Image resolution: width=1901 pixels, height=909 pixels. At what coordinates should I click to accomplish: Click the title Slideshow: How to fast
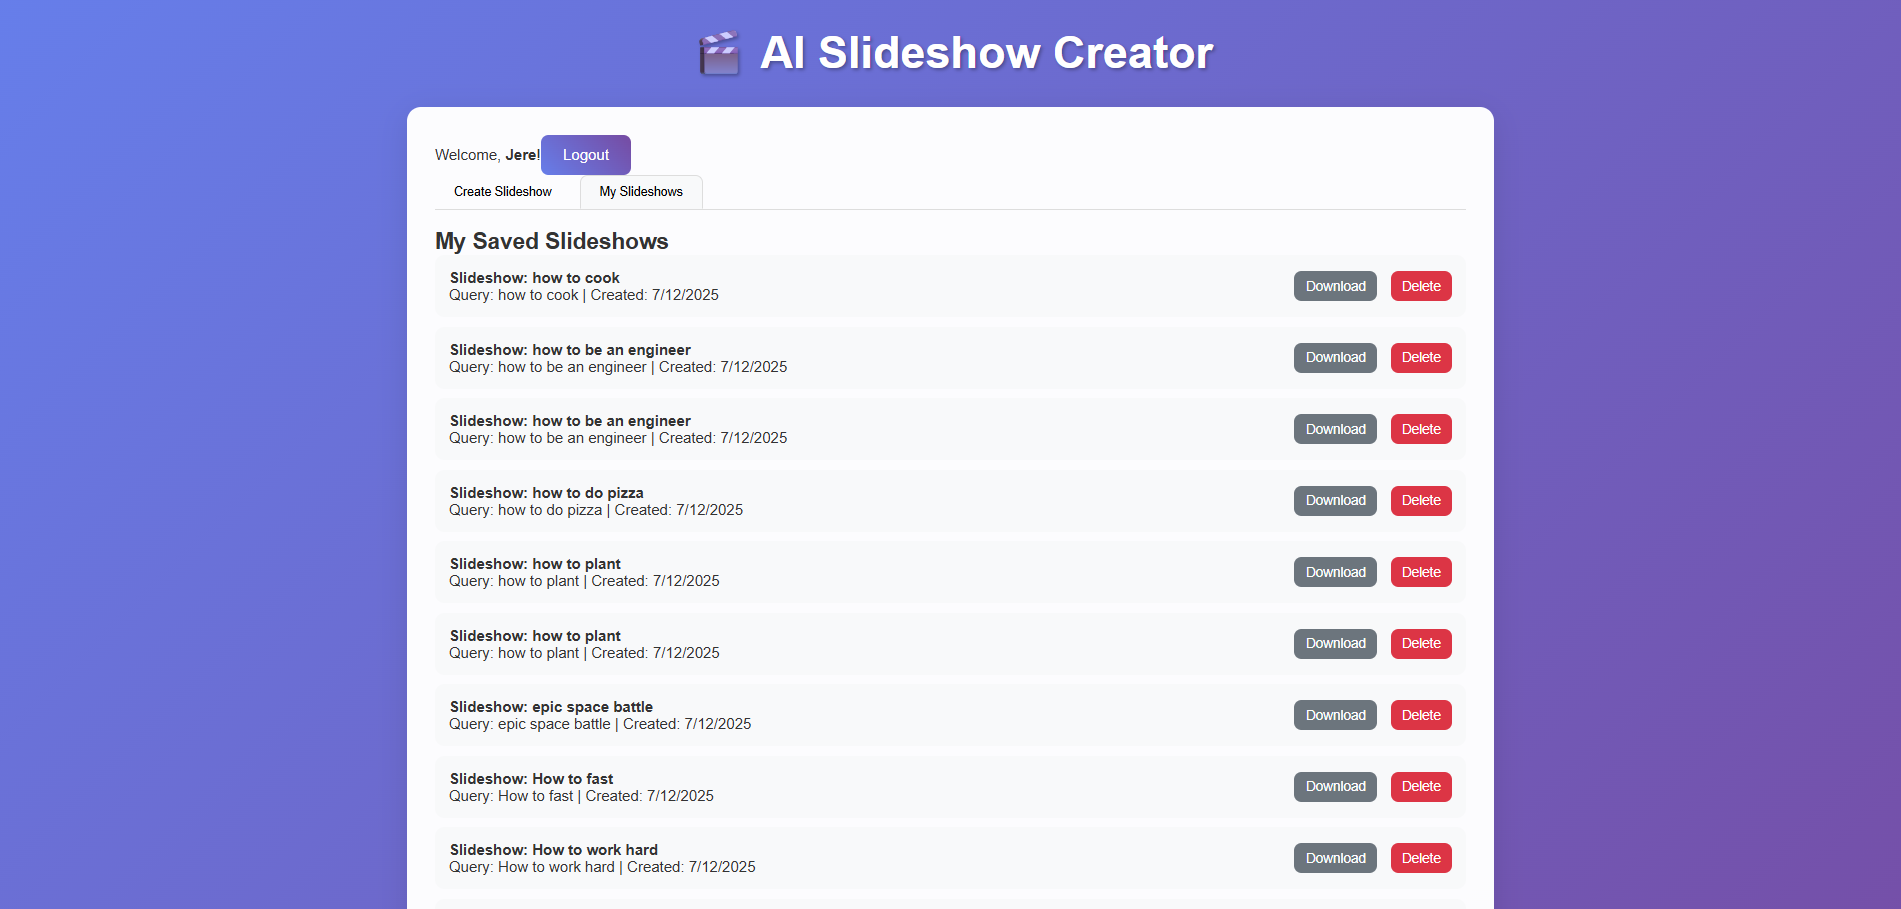(x=531, y=779)
